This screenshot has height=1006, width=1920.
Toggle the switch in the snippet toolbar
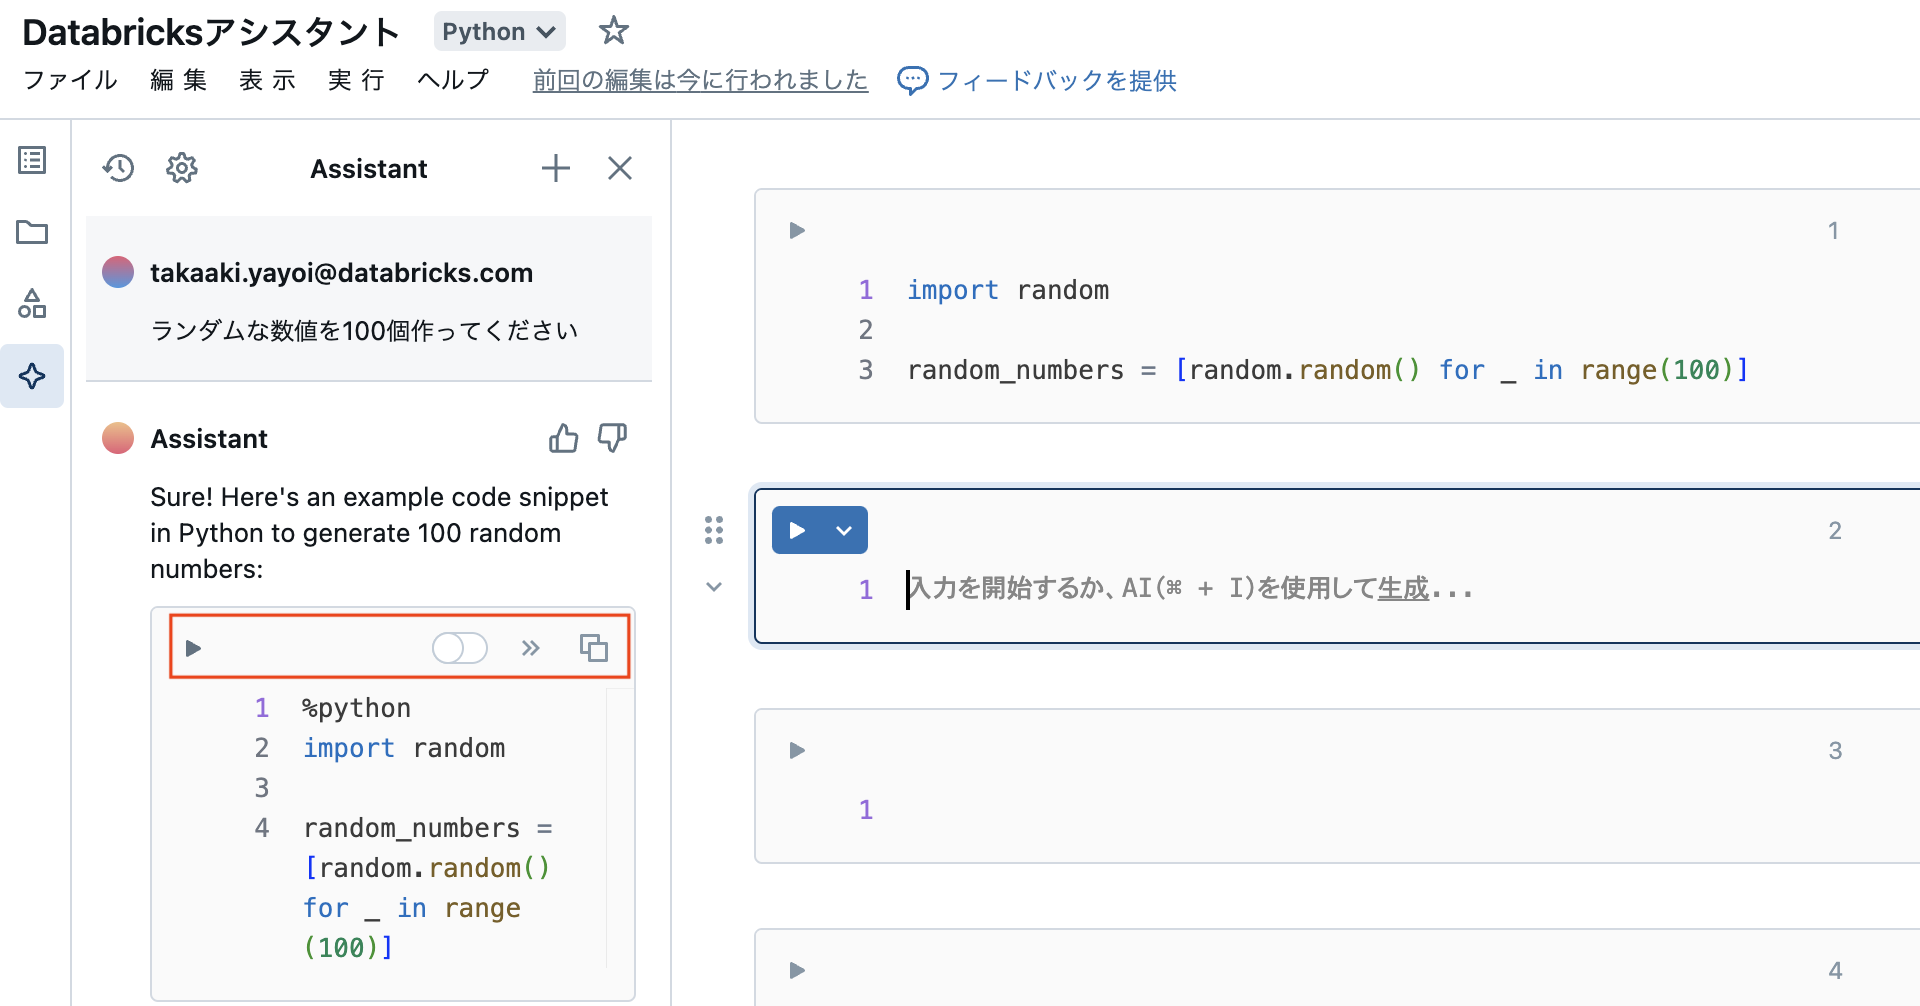coord(460,648)
